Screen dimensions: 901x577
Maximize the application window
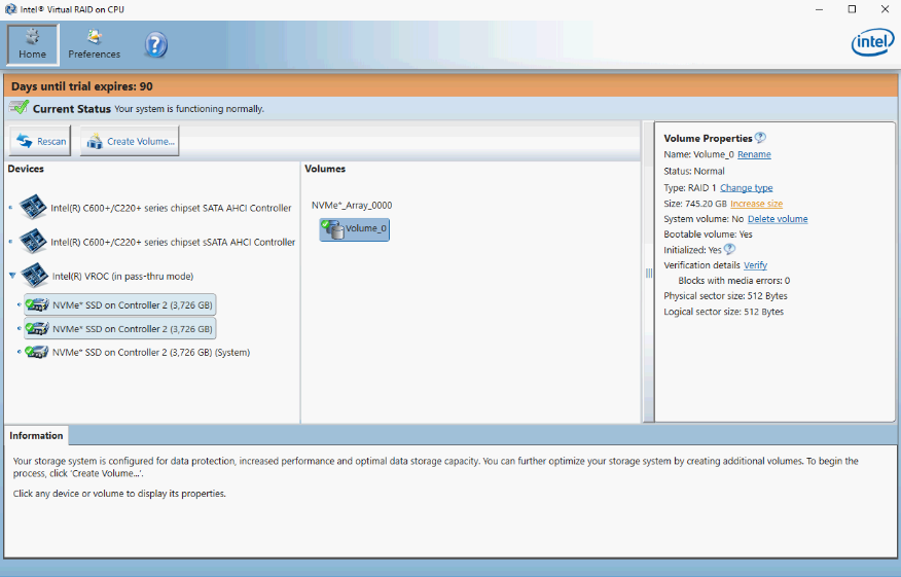(x=852, y=9)
